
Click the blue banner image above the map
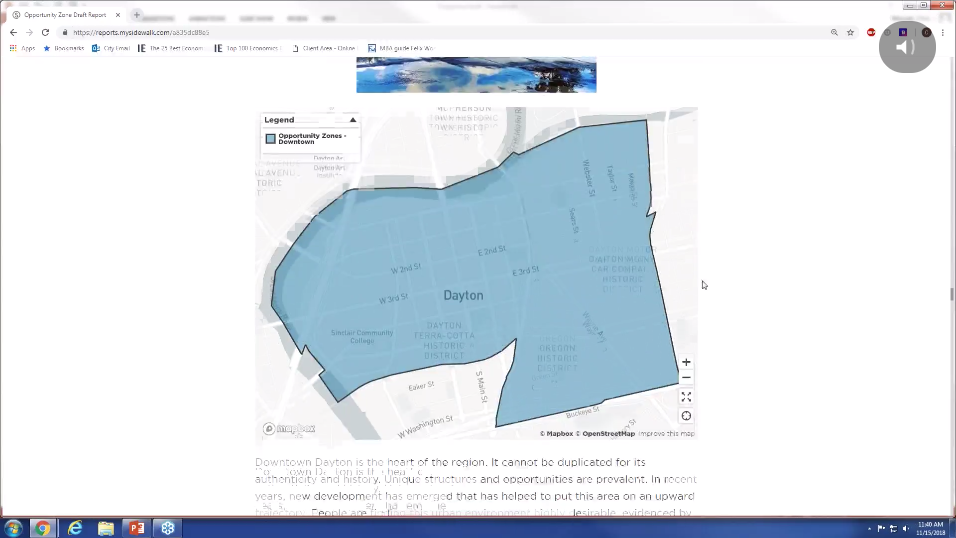476,75
